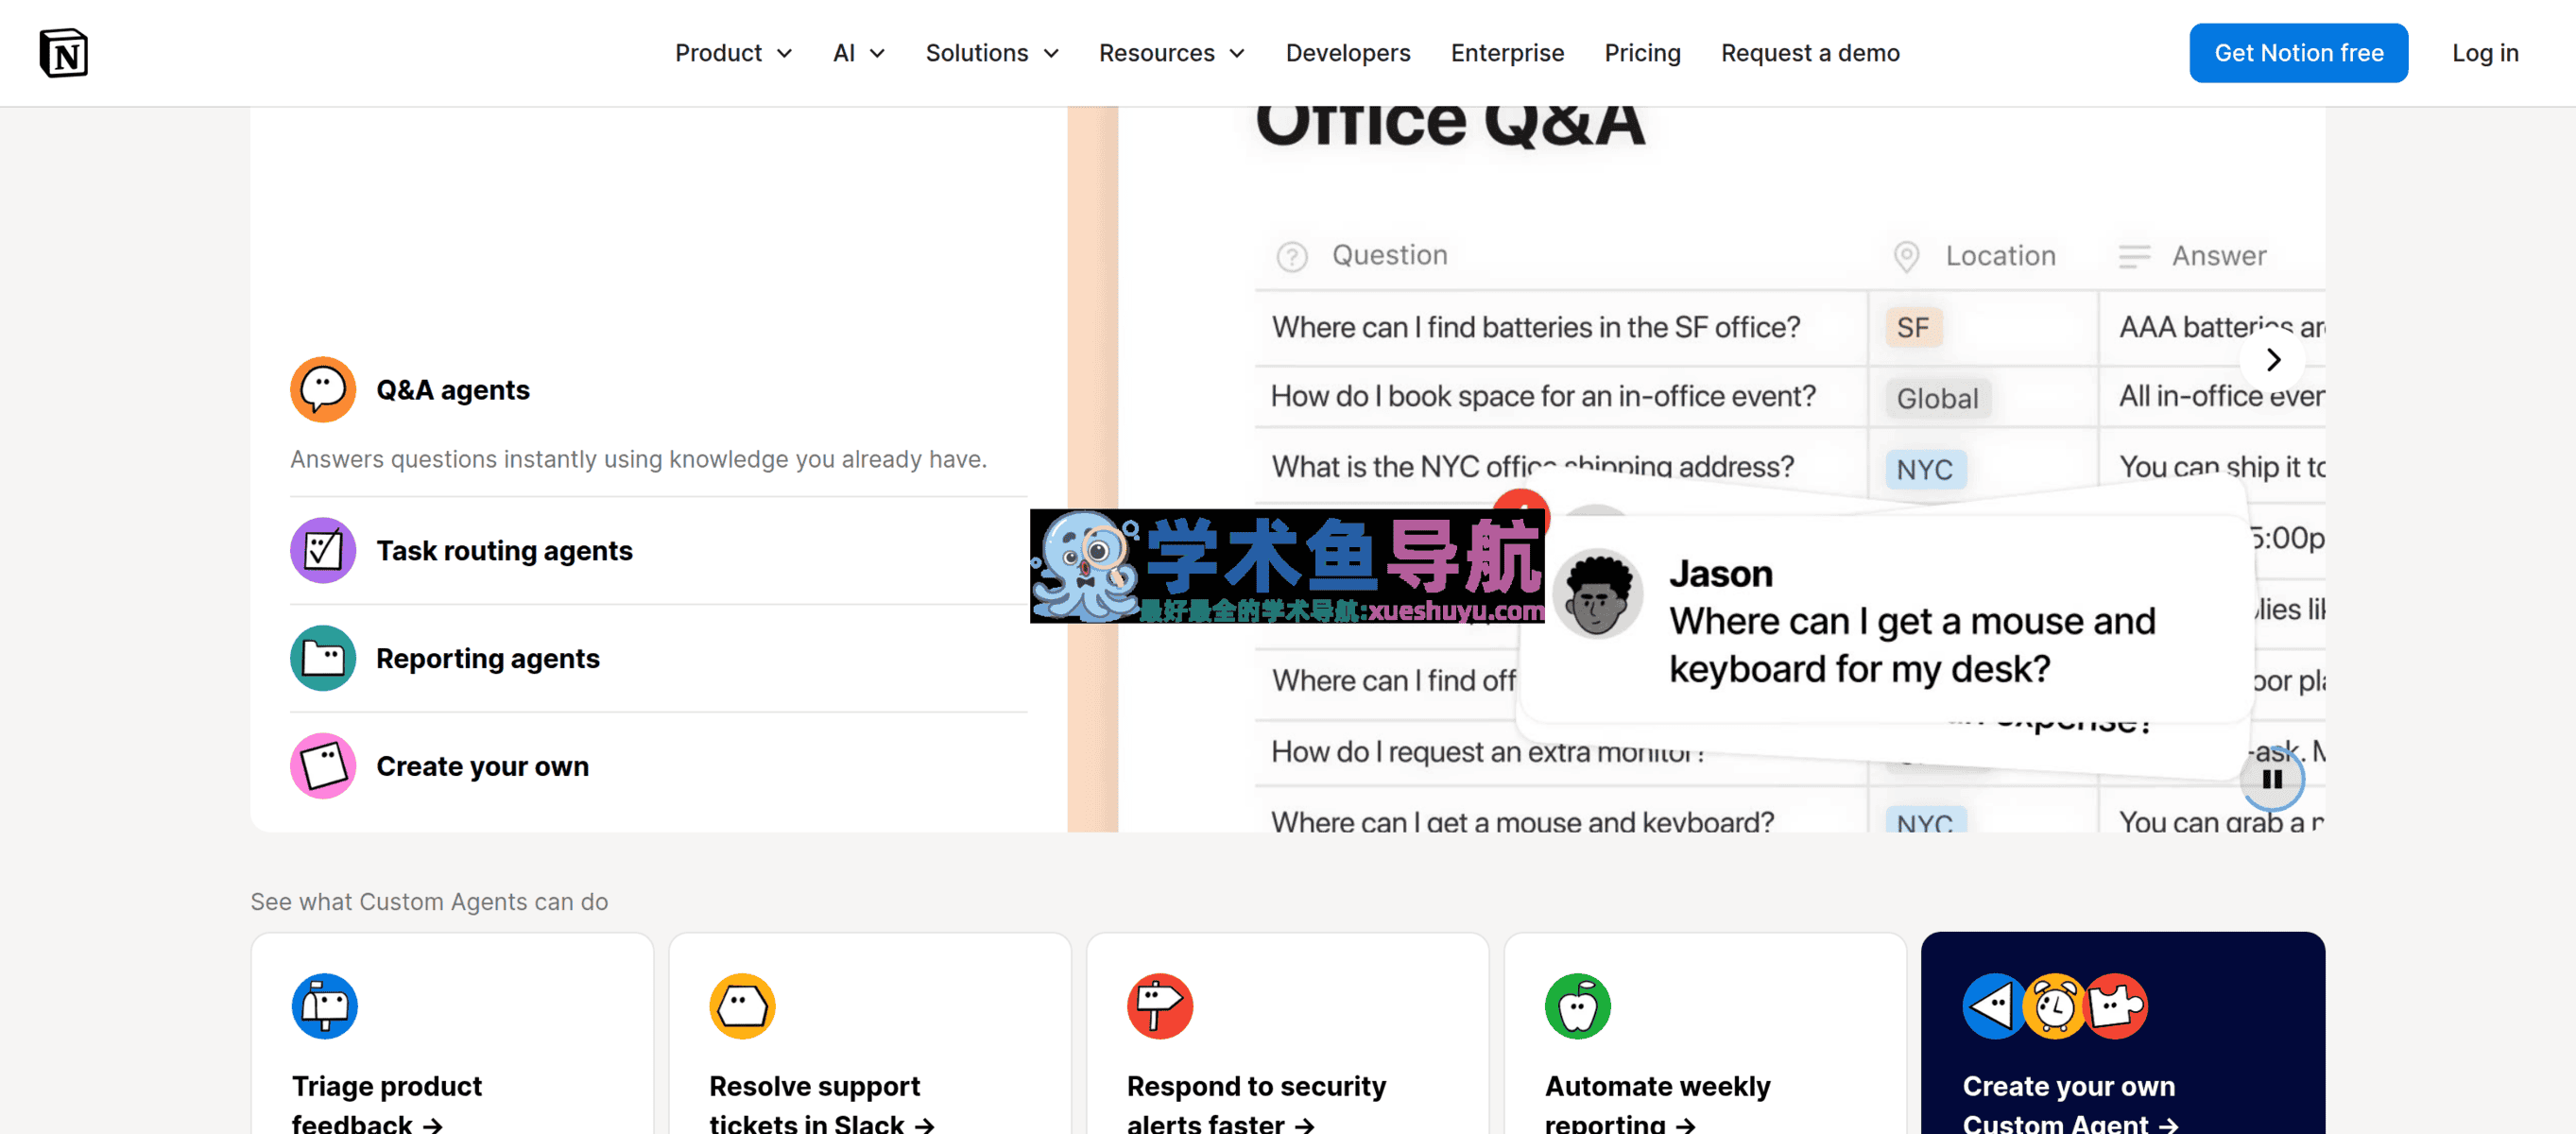Click the red signpost icon for security alerts
Viewport: 2576px width, 1134px height.
click(1160, 1006)
